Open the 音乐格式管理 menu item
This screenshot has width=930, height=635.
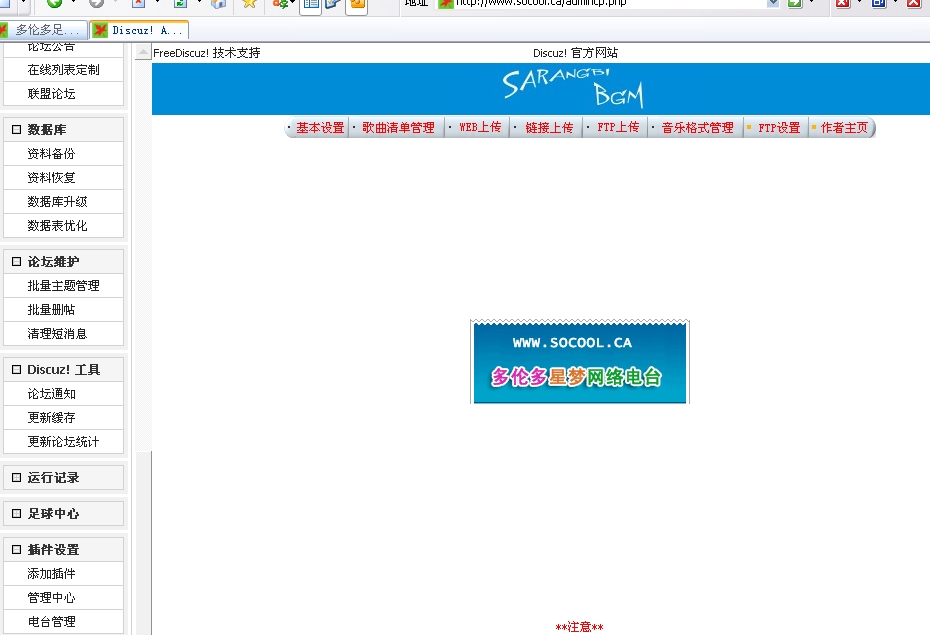698,127
